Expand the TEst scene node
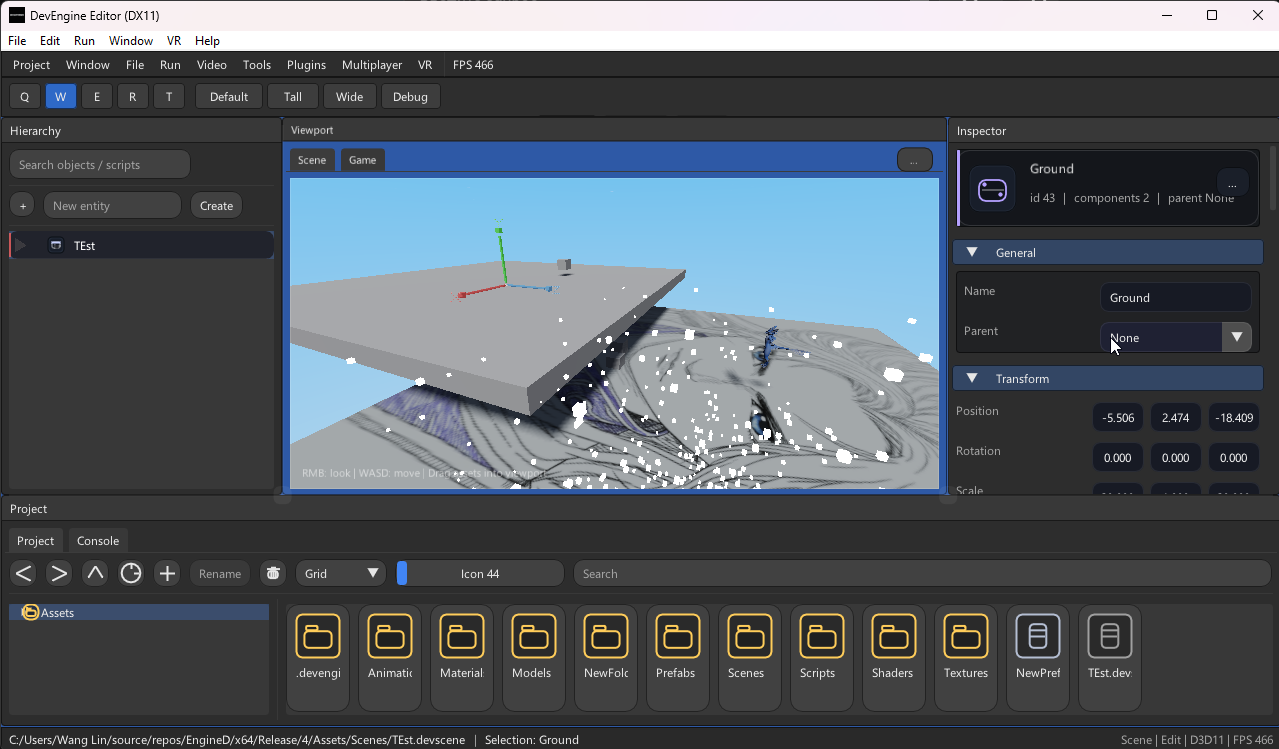 tap(20, 245)
